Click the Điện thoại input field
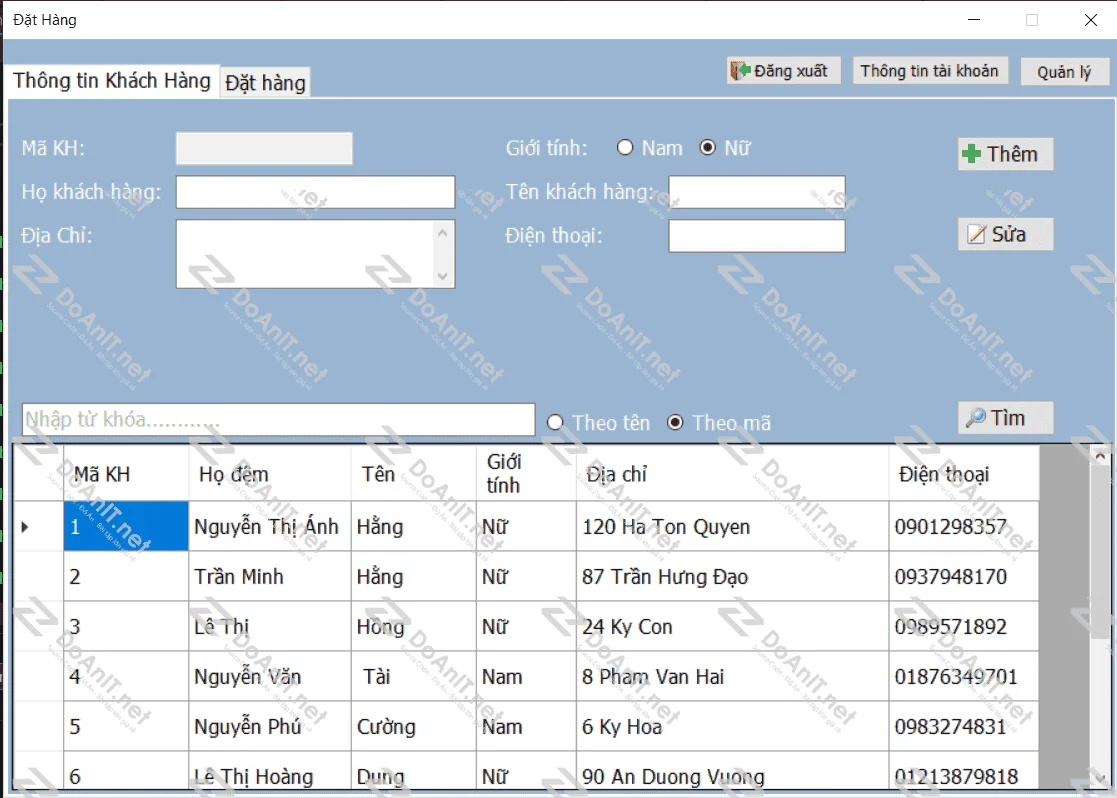The width and height of the screenshot is (1117, 798). point(756,236)
